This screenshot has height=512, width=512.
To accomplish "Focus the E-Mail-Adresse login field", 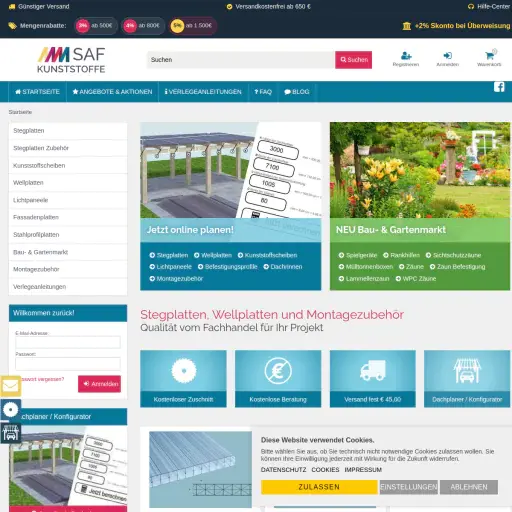I will point(68,342).
